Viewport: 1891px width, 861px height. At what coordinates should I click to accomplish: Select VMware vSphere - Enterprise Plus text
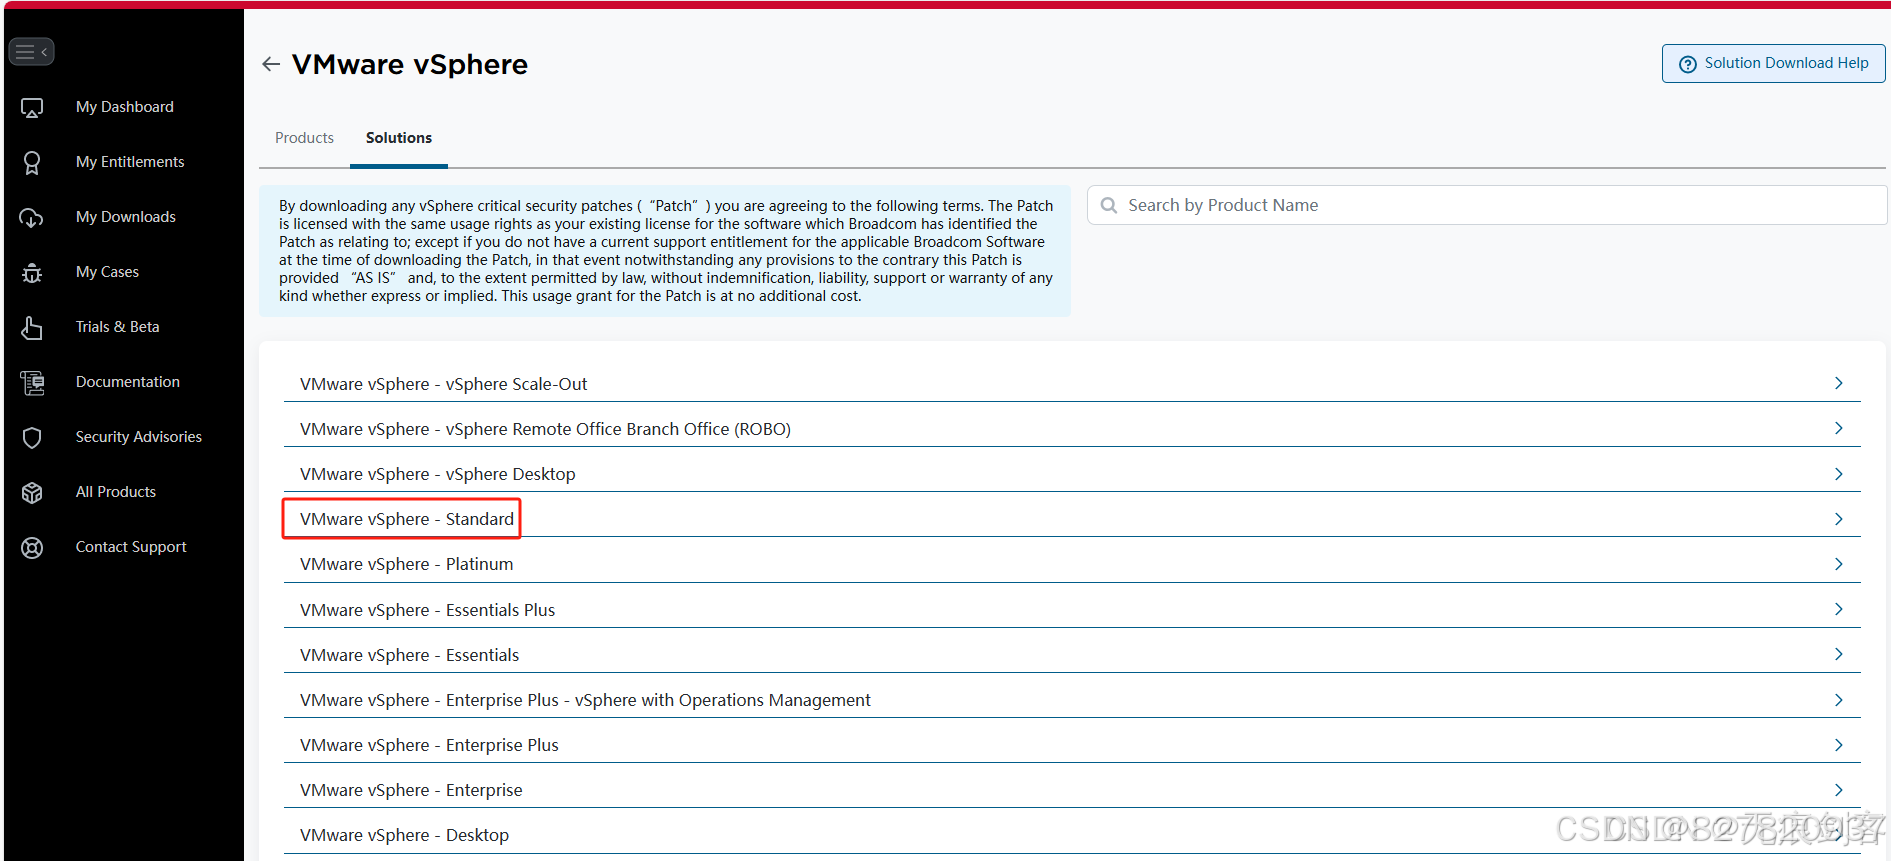pos(429,745)
